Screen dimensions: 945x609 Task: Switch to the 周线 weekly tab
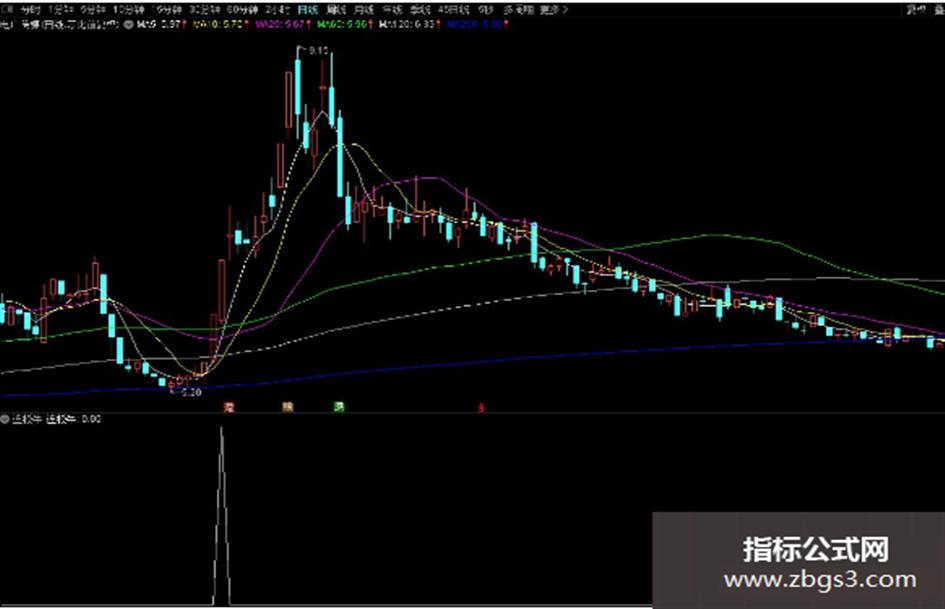(336, 10)
